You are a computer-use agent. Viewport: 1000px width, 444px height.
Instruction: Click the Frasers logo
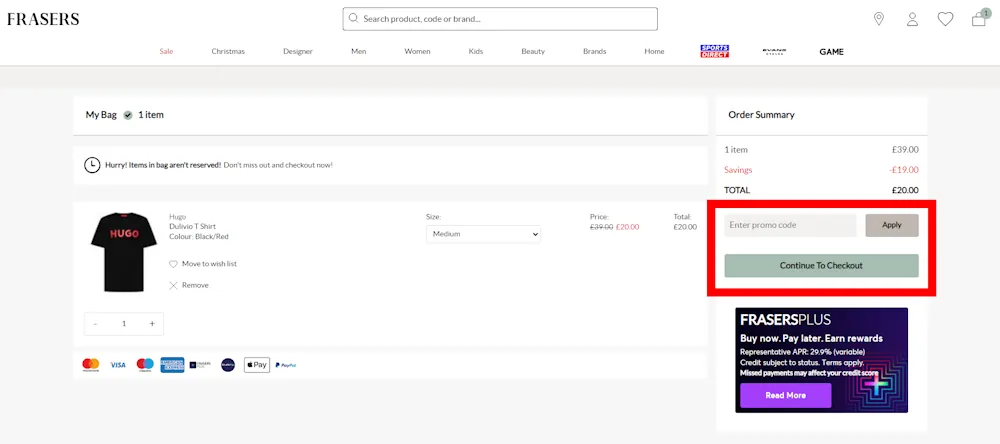[43, 19]
